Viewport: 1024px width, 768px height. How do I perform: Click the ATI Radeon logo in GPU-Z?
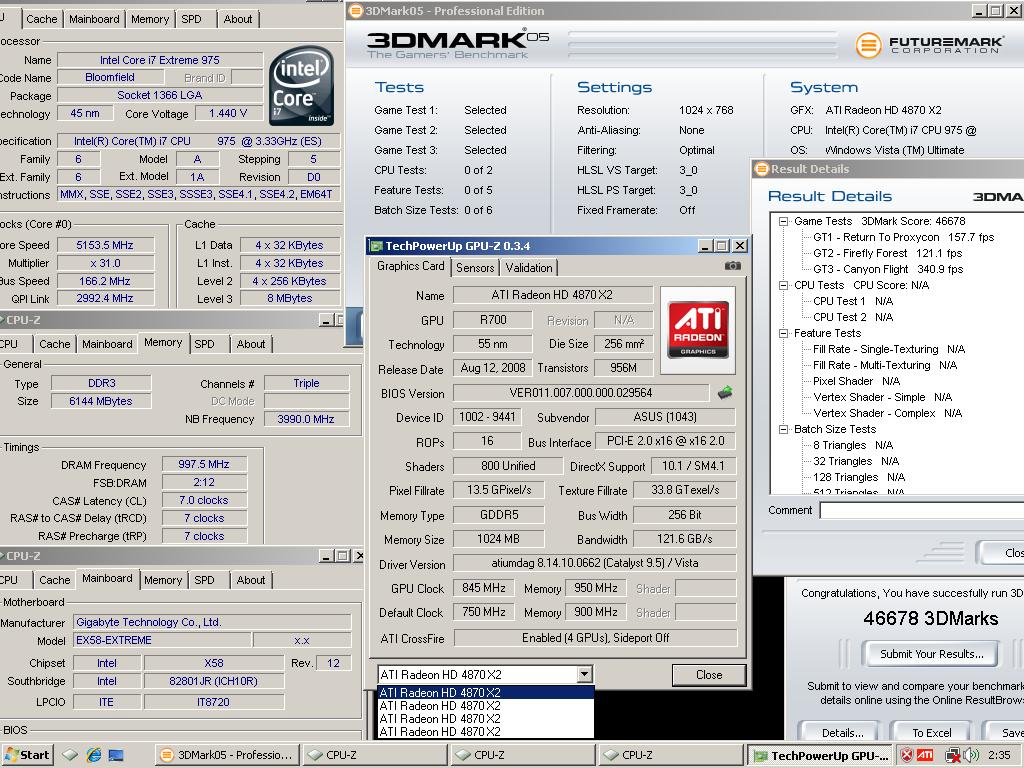(698, 330)
